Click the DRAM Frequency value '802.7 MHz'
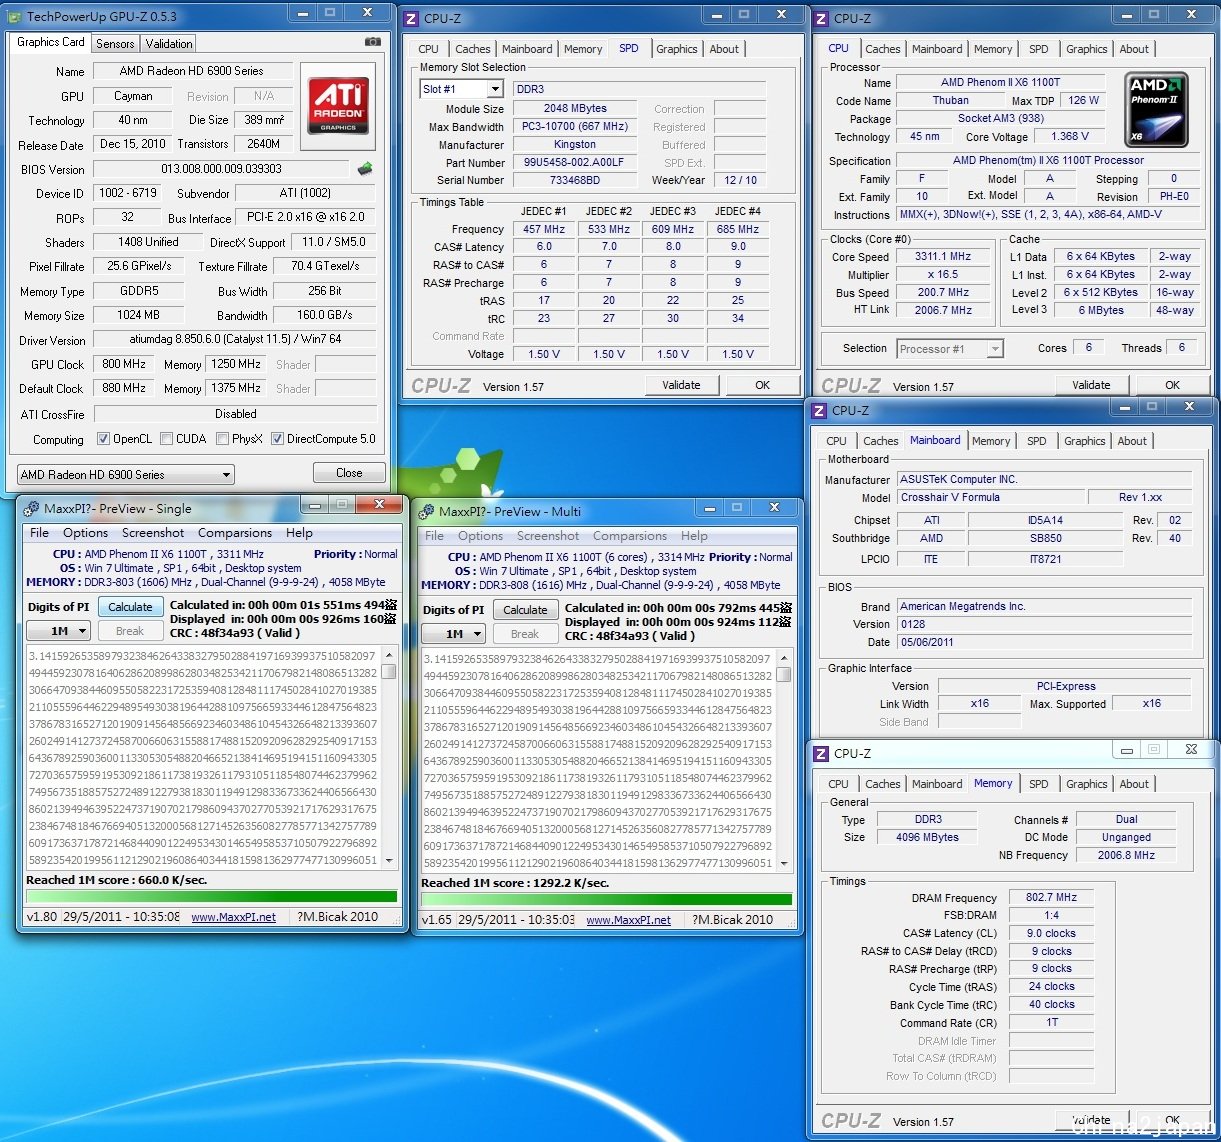1221x1142 pixels. point(1051,898)
